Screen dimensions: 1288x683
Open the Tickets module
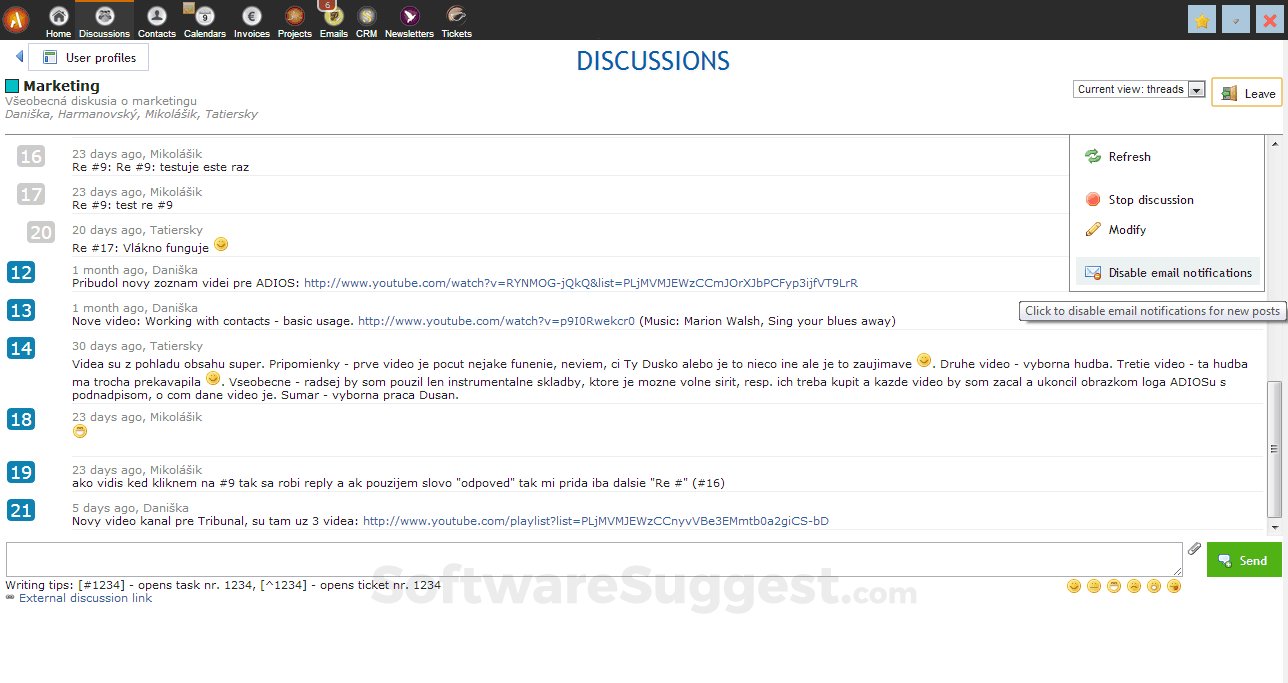(456, 21)
